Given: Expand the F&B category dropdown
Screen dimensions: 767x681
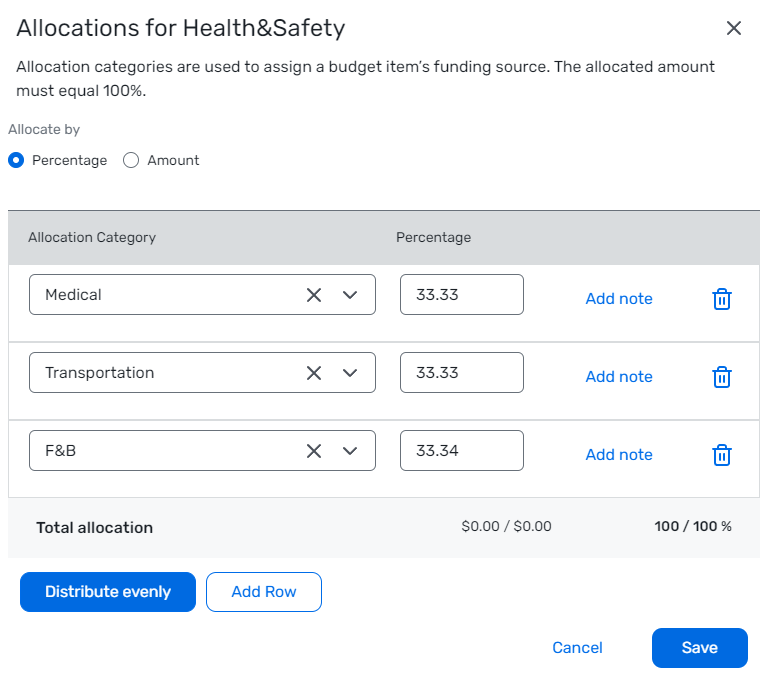Looking at the screenshot, I should (x=350, y=451).
